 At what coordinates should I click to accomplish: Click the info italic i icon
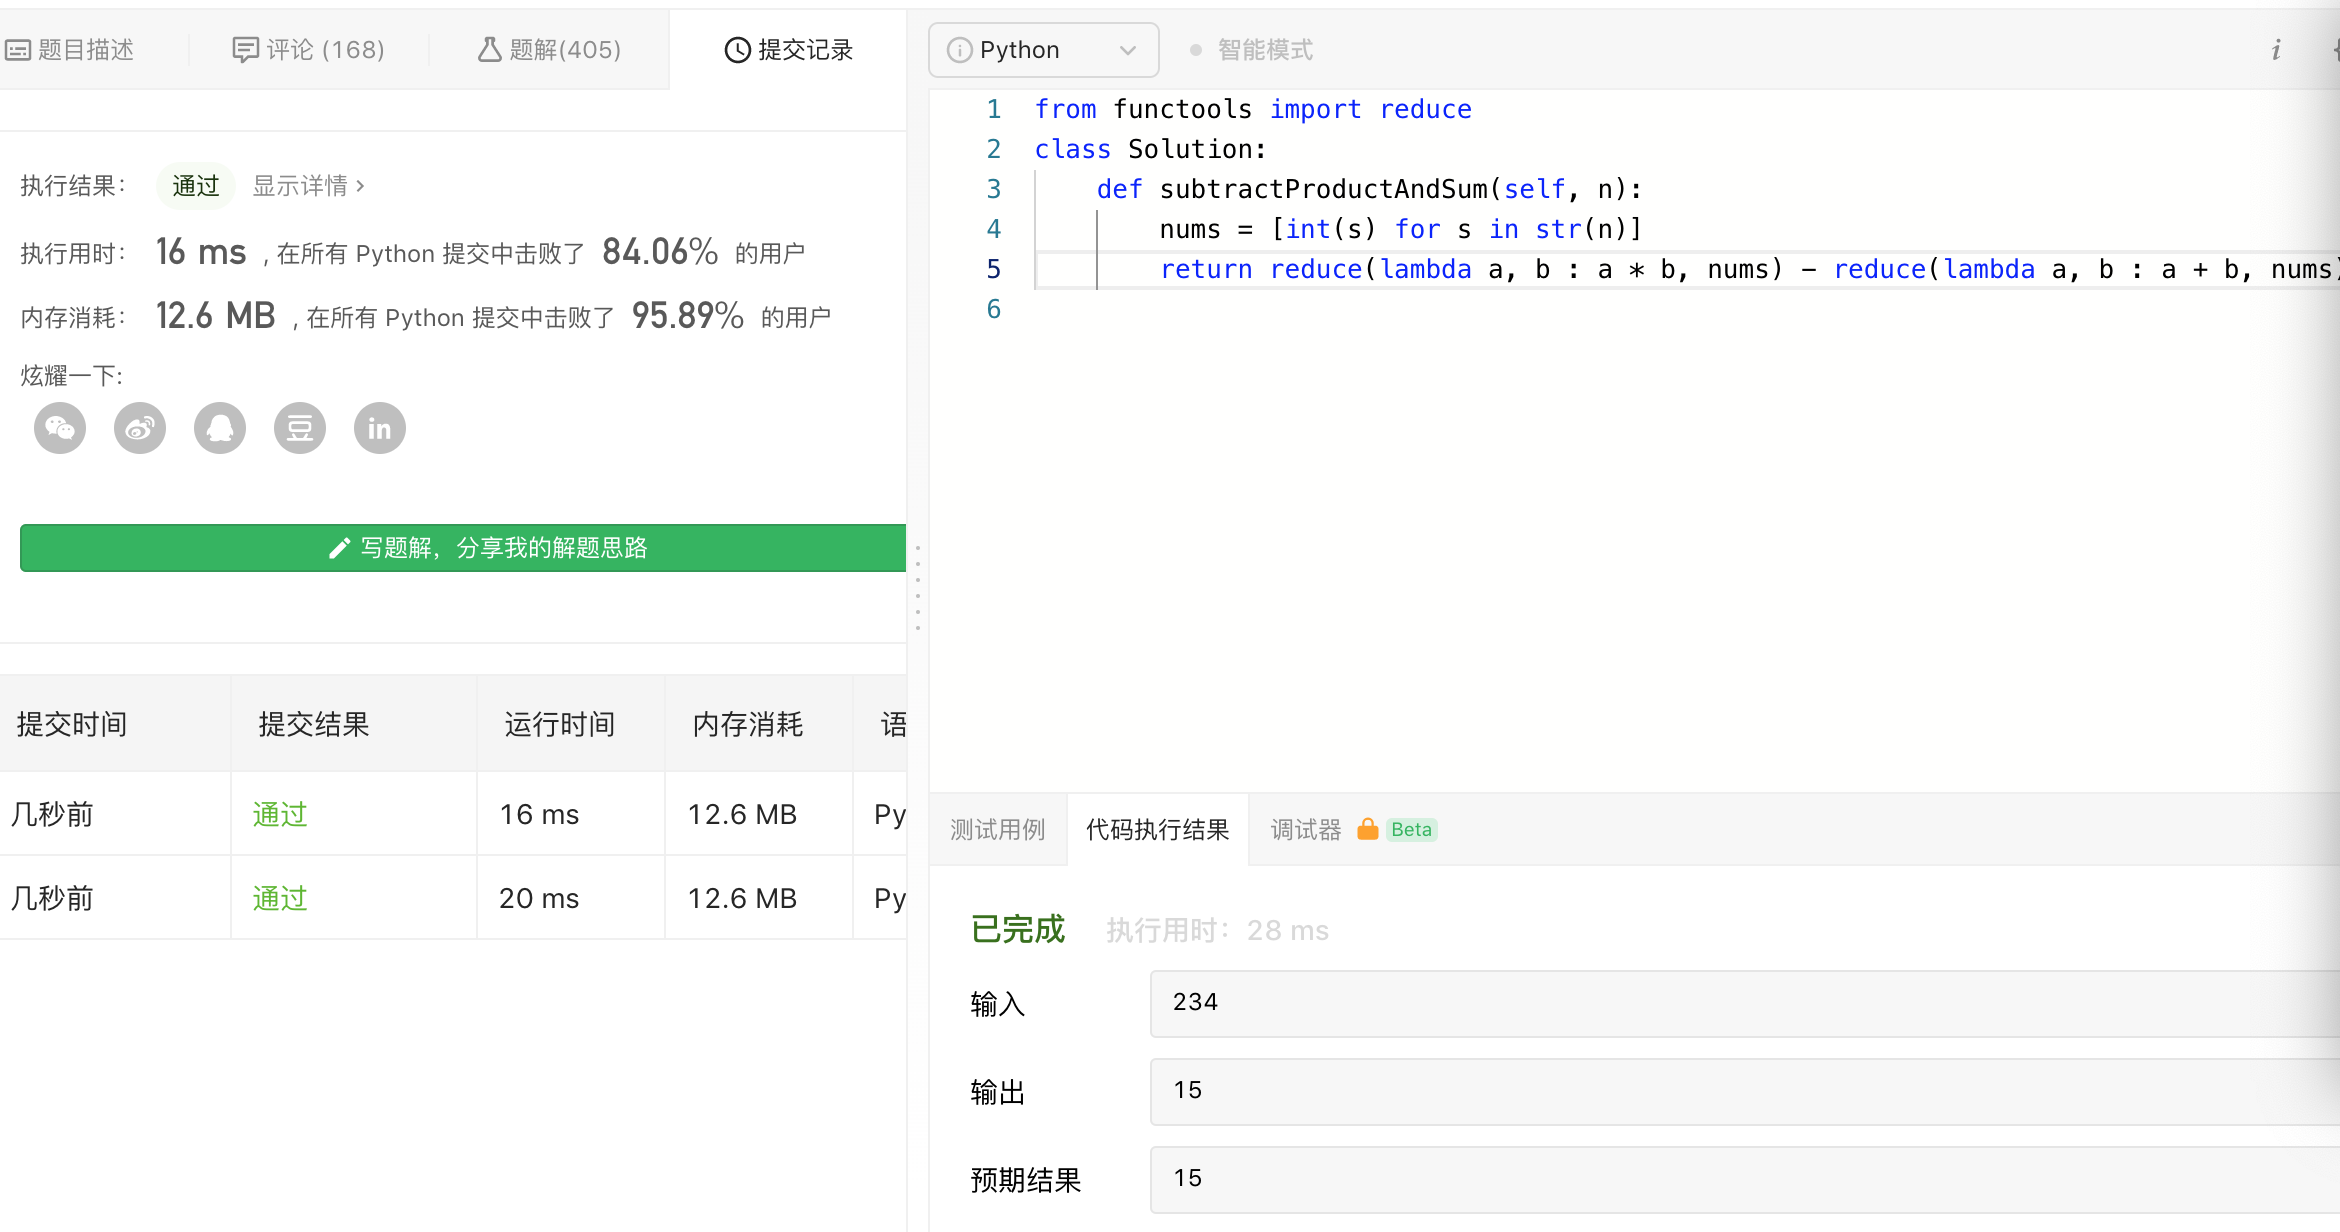point(2276,50)
